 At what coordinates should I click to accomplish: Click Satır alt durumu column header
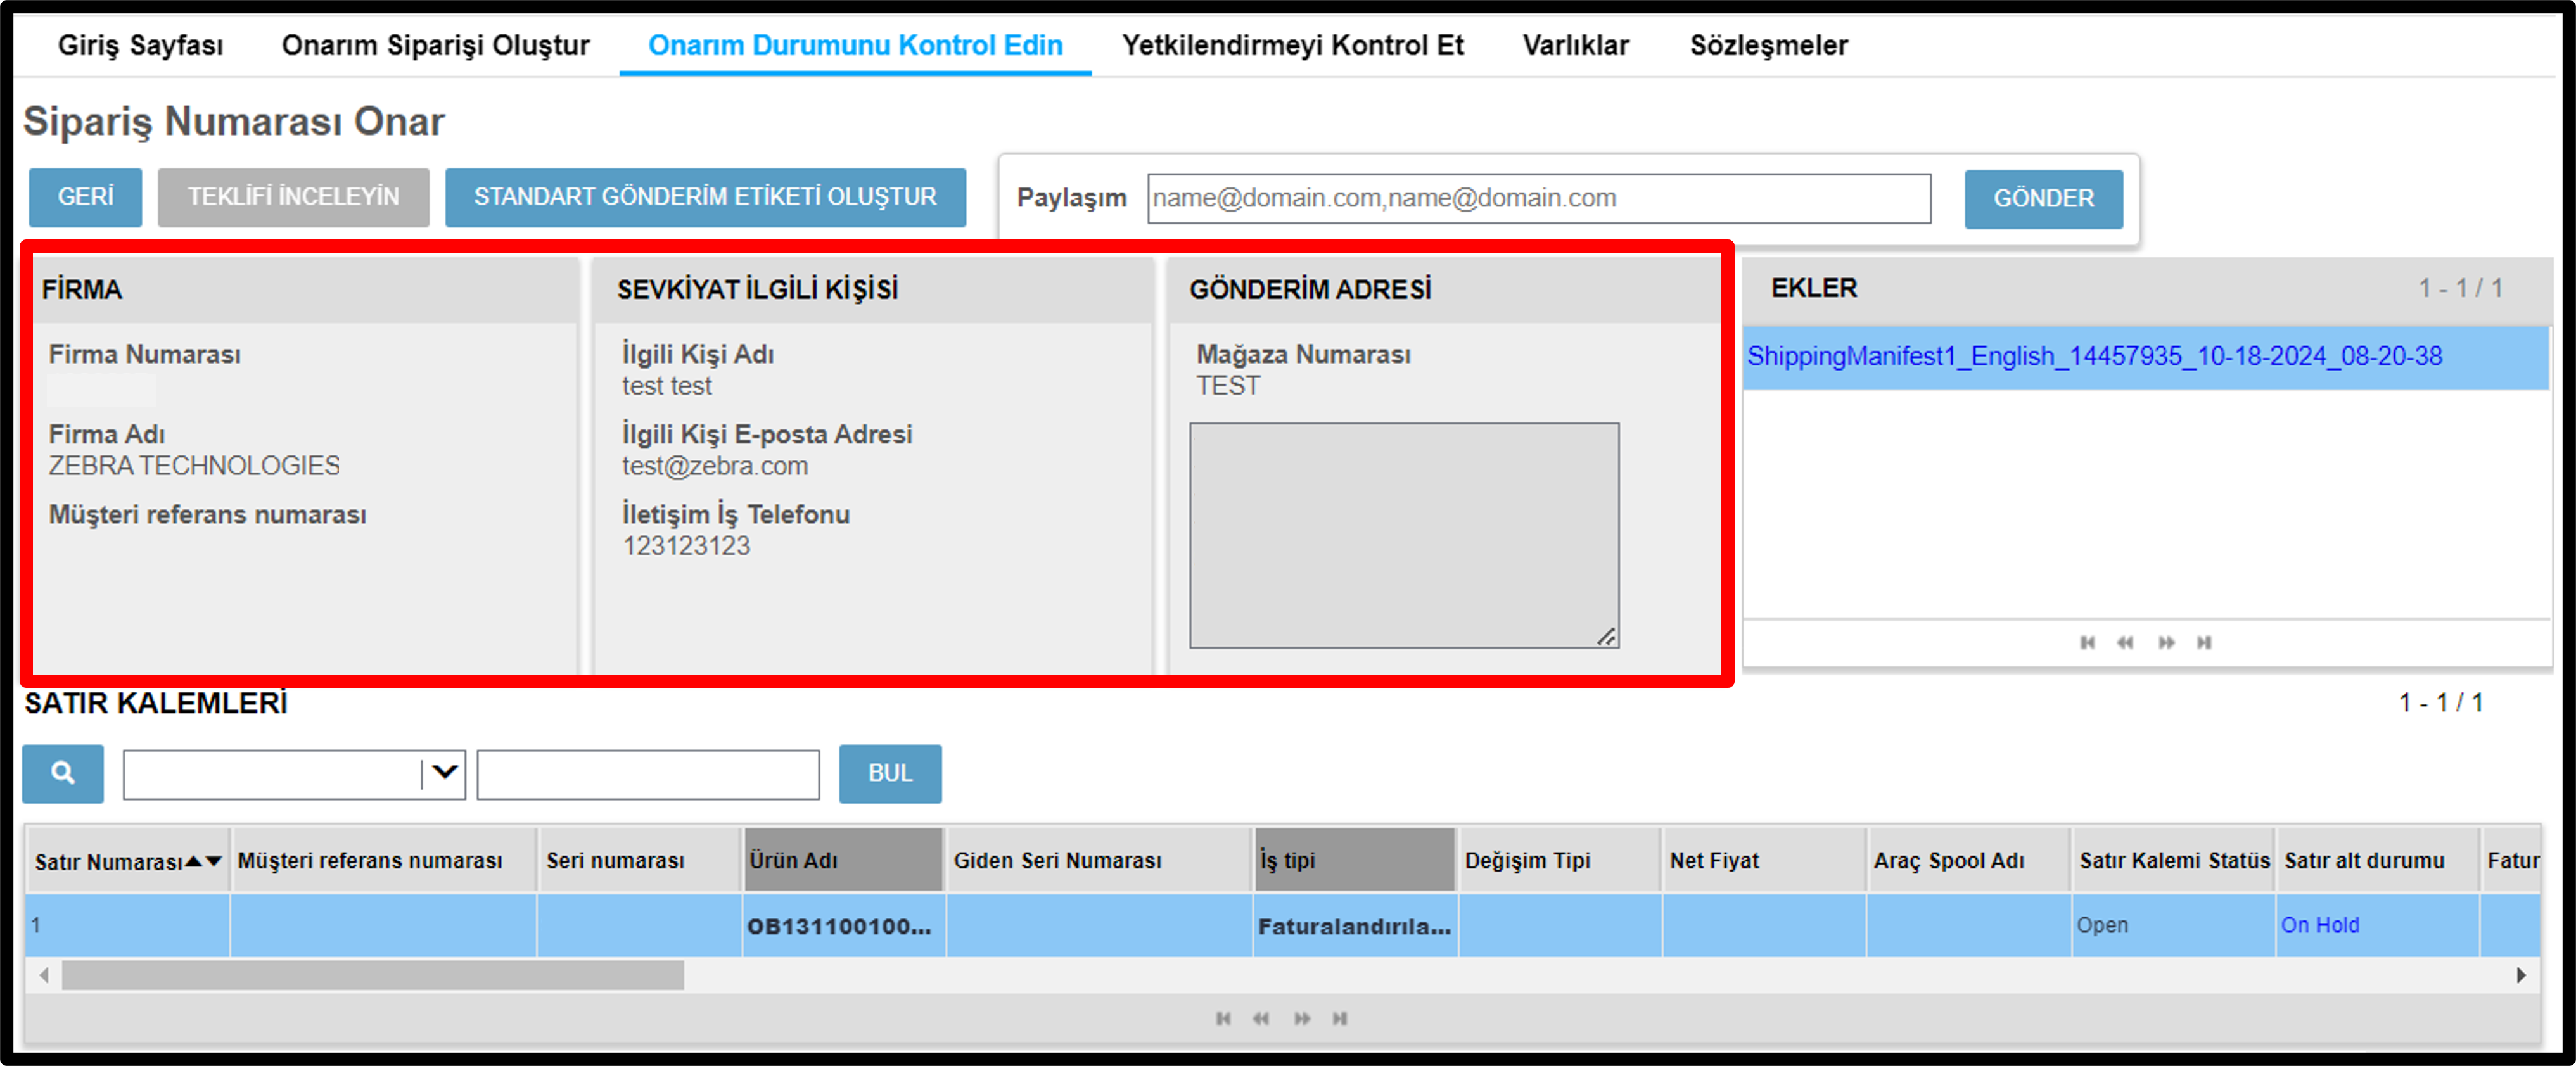(x=2378, y=860)
